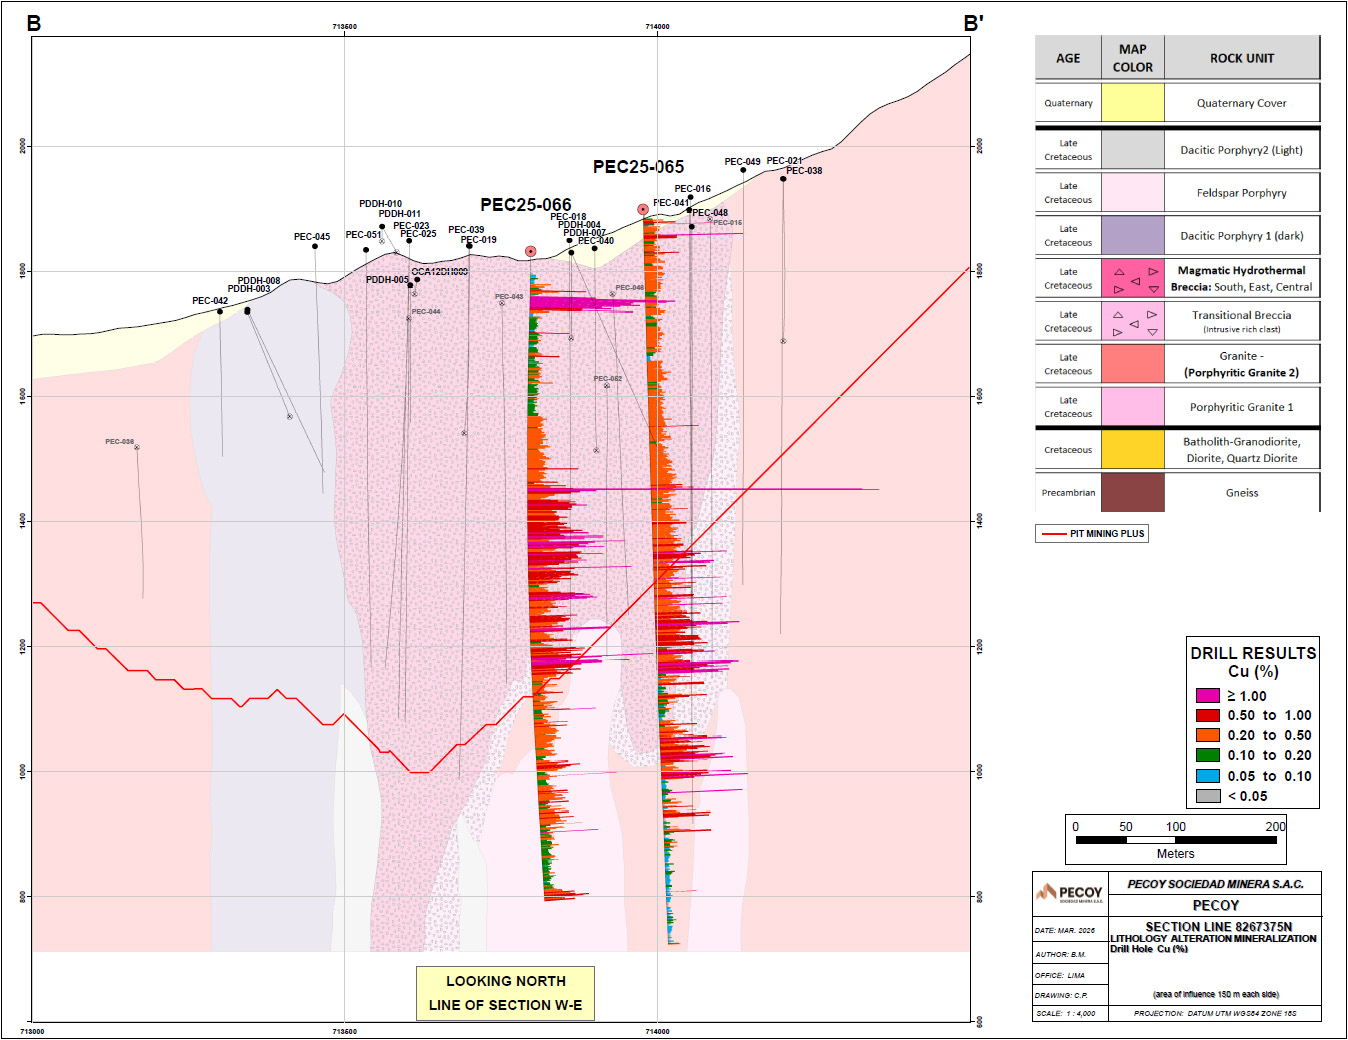
Task: Click the PEC25-065 drill collar marker
Action: click(643, 209)
